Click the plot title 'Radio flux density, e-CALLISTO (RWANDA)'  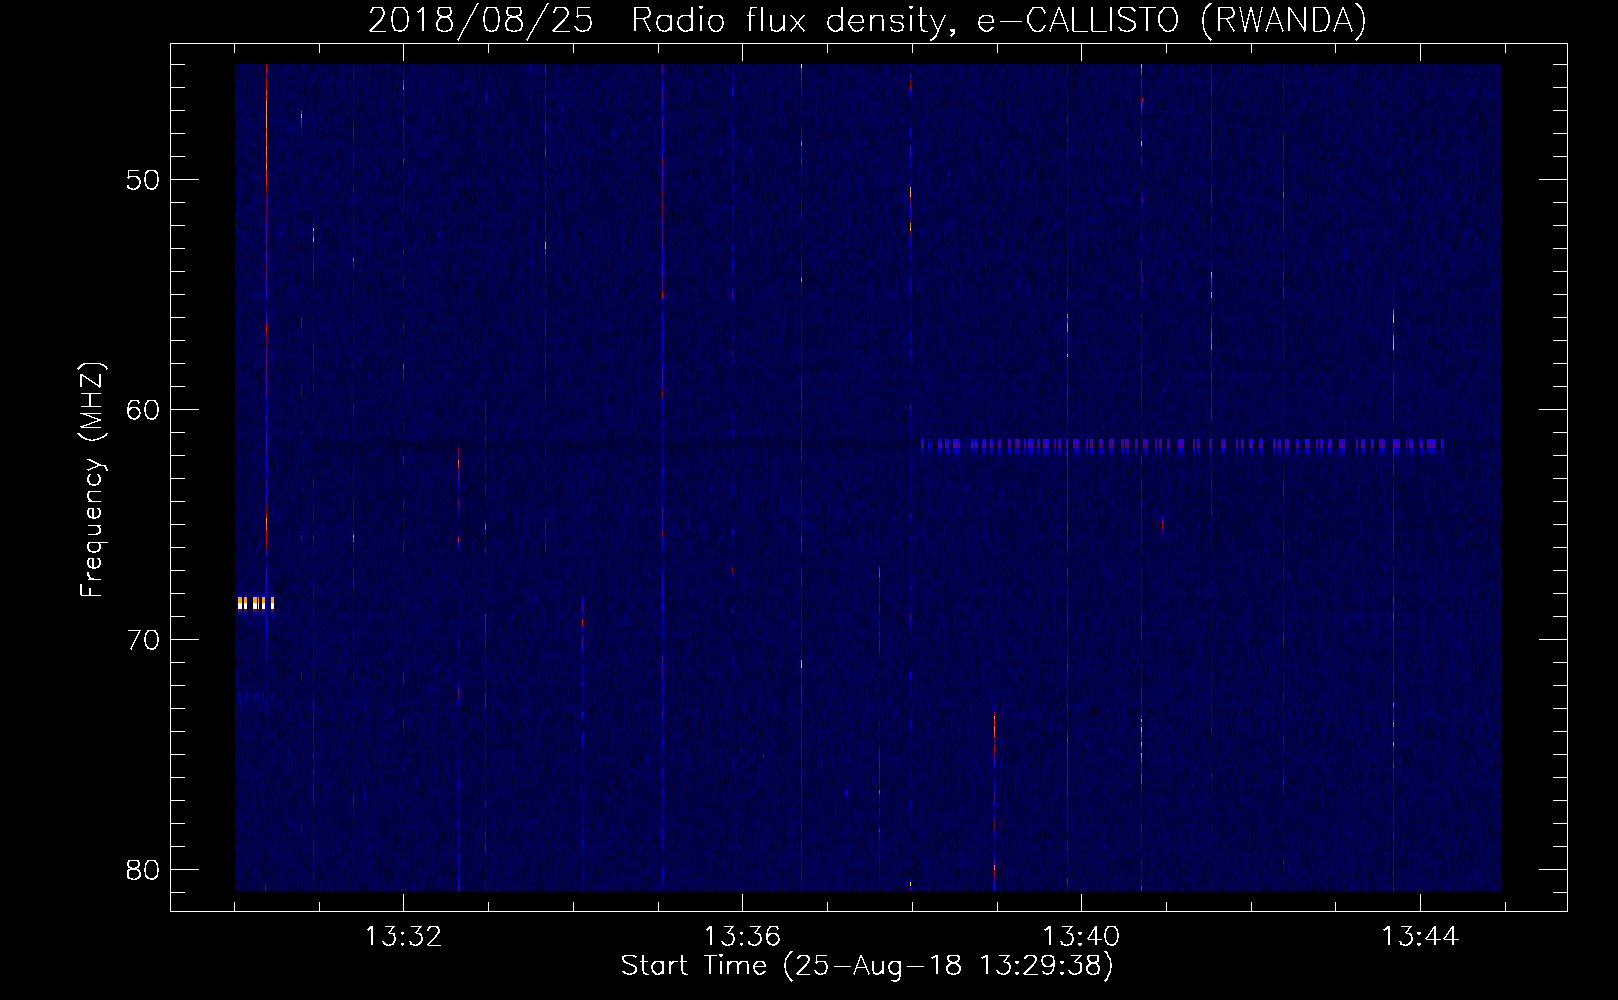click(998, 21)
